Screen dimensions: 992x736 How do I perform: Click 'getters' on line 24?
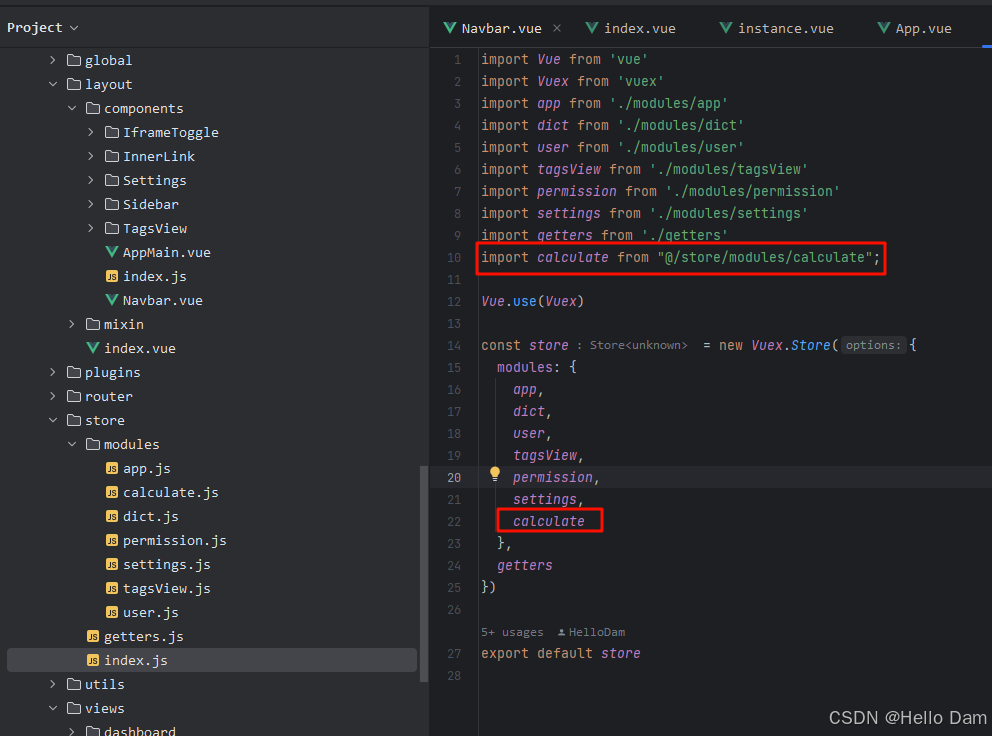point(524,566)
